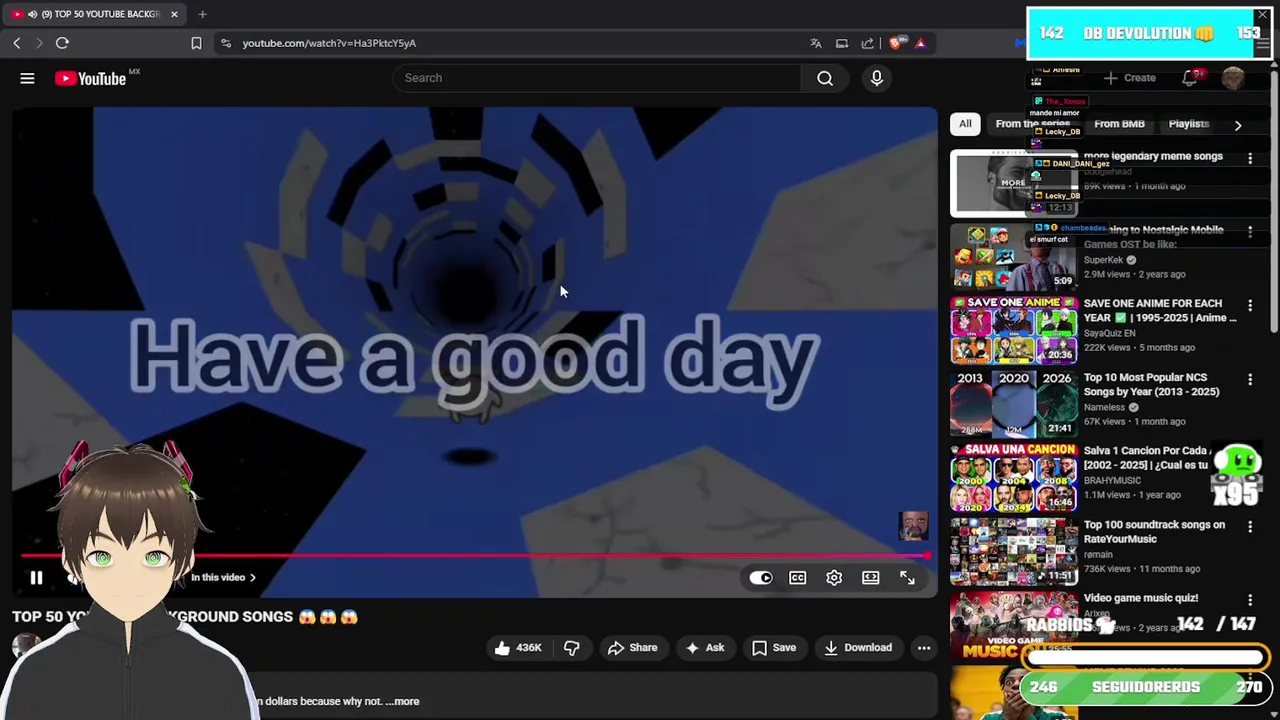Like the video showing 436K likes
Screen dimensions: 1280x720
[518, 648]
